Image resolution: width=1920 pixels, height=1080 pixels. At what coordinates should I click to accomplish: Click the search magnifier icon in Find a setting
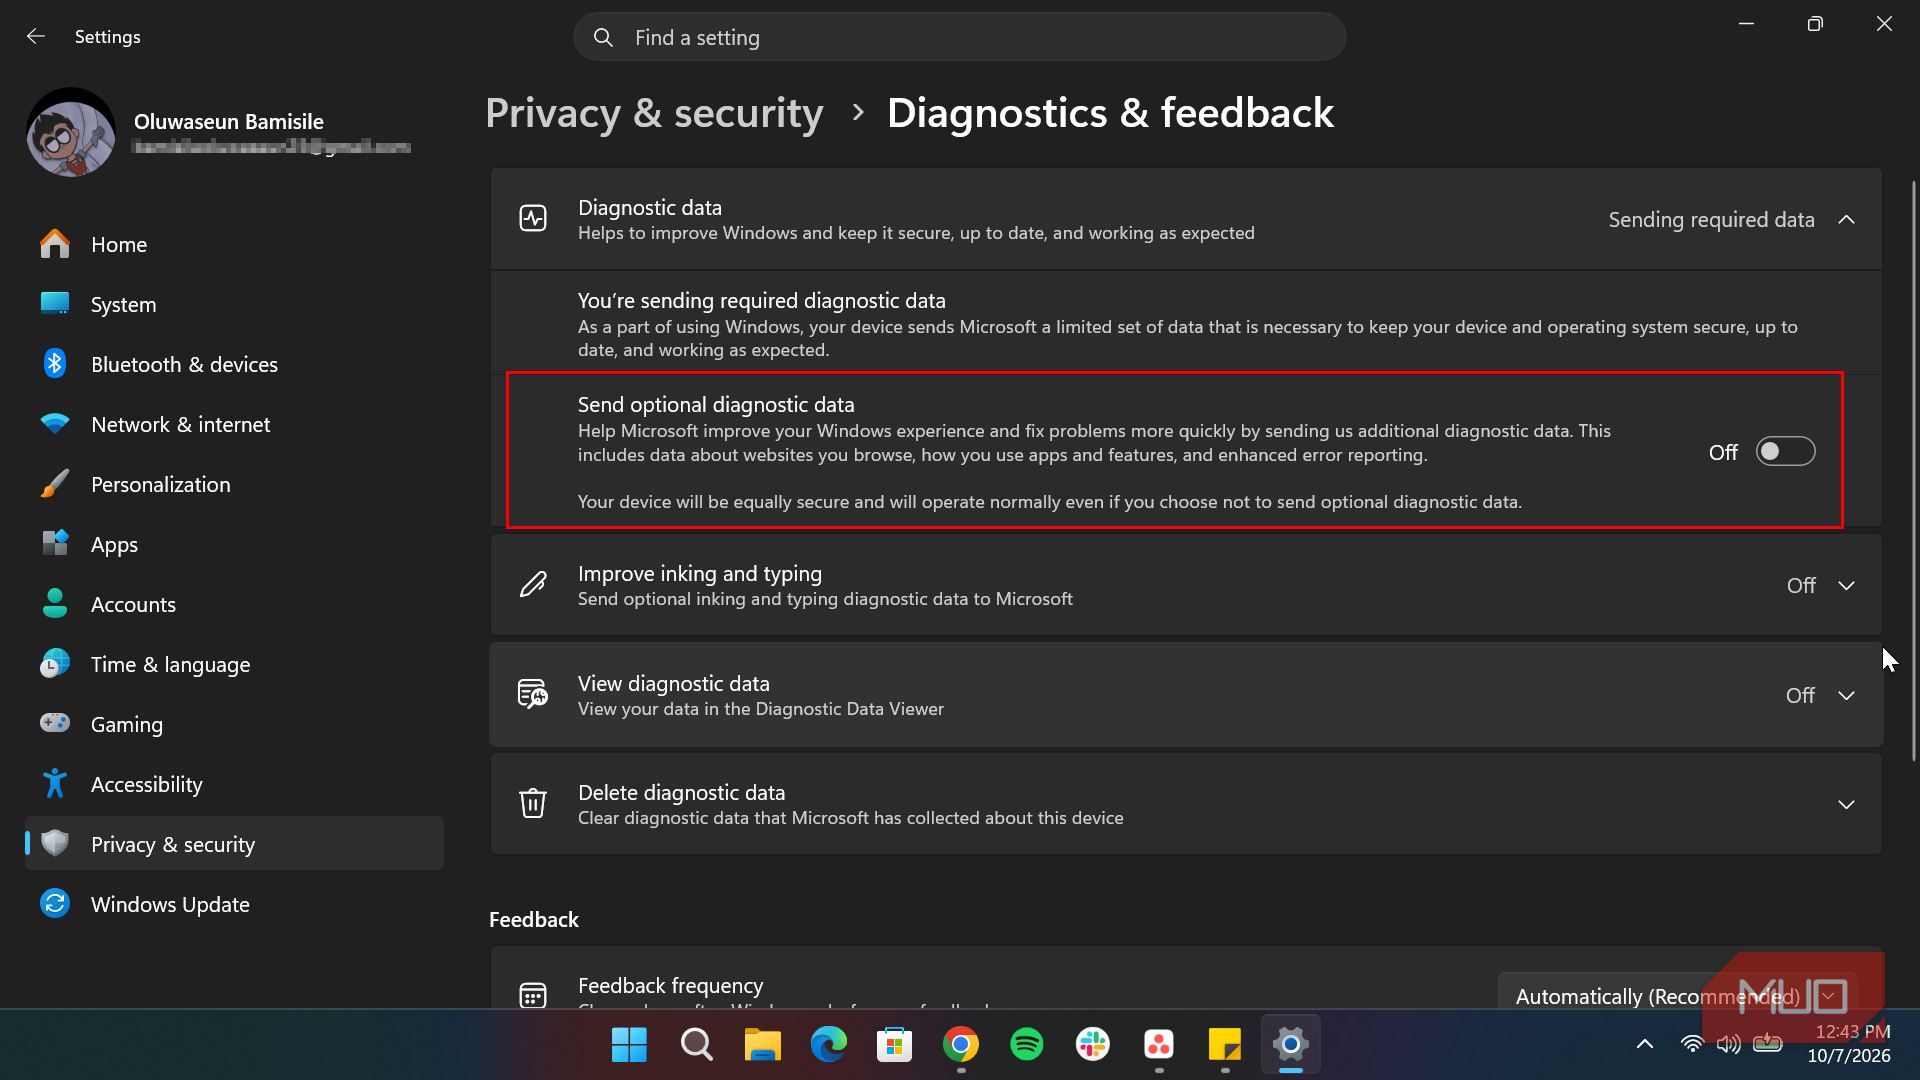pyautogui.click(x=603, y=37)
